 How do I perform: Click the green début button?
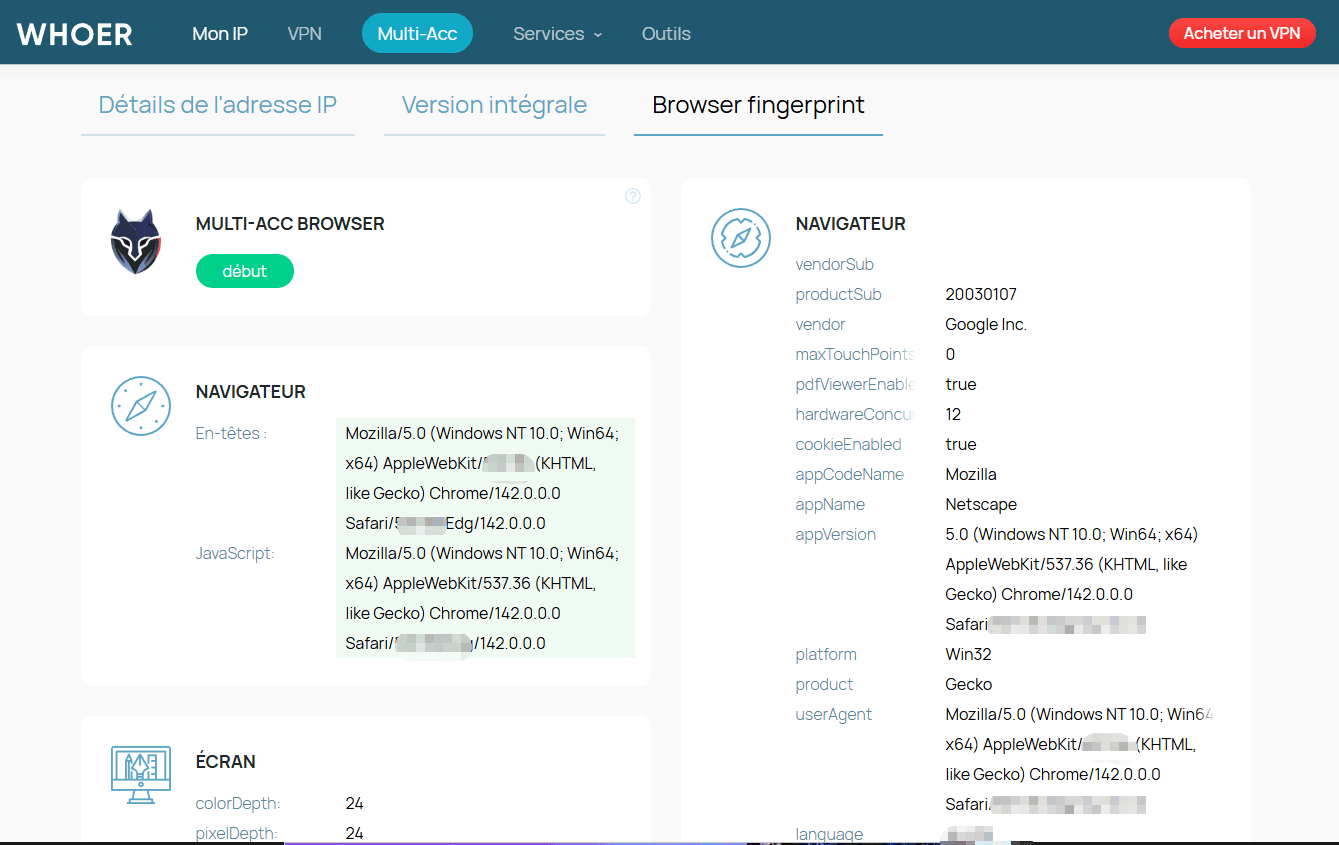(x=245, y=271)
